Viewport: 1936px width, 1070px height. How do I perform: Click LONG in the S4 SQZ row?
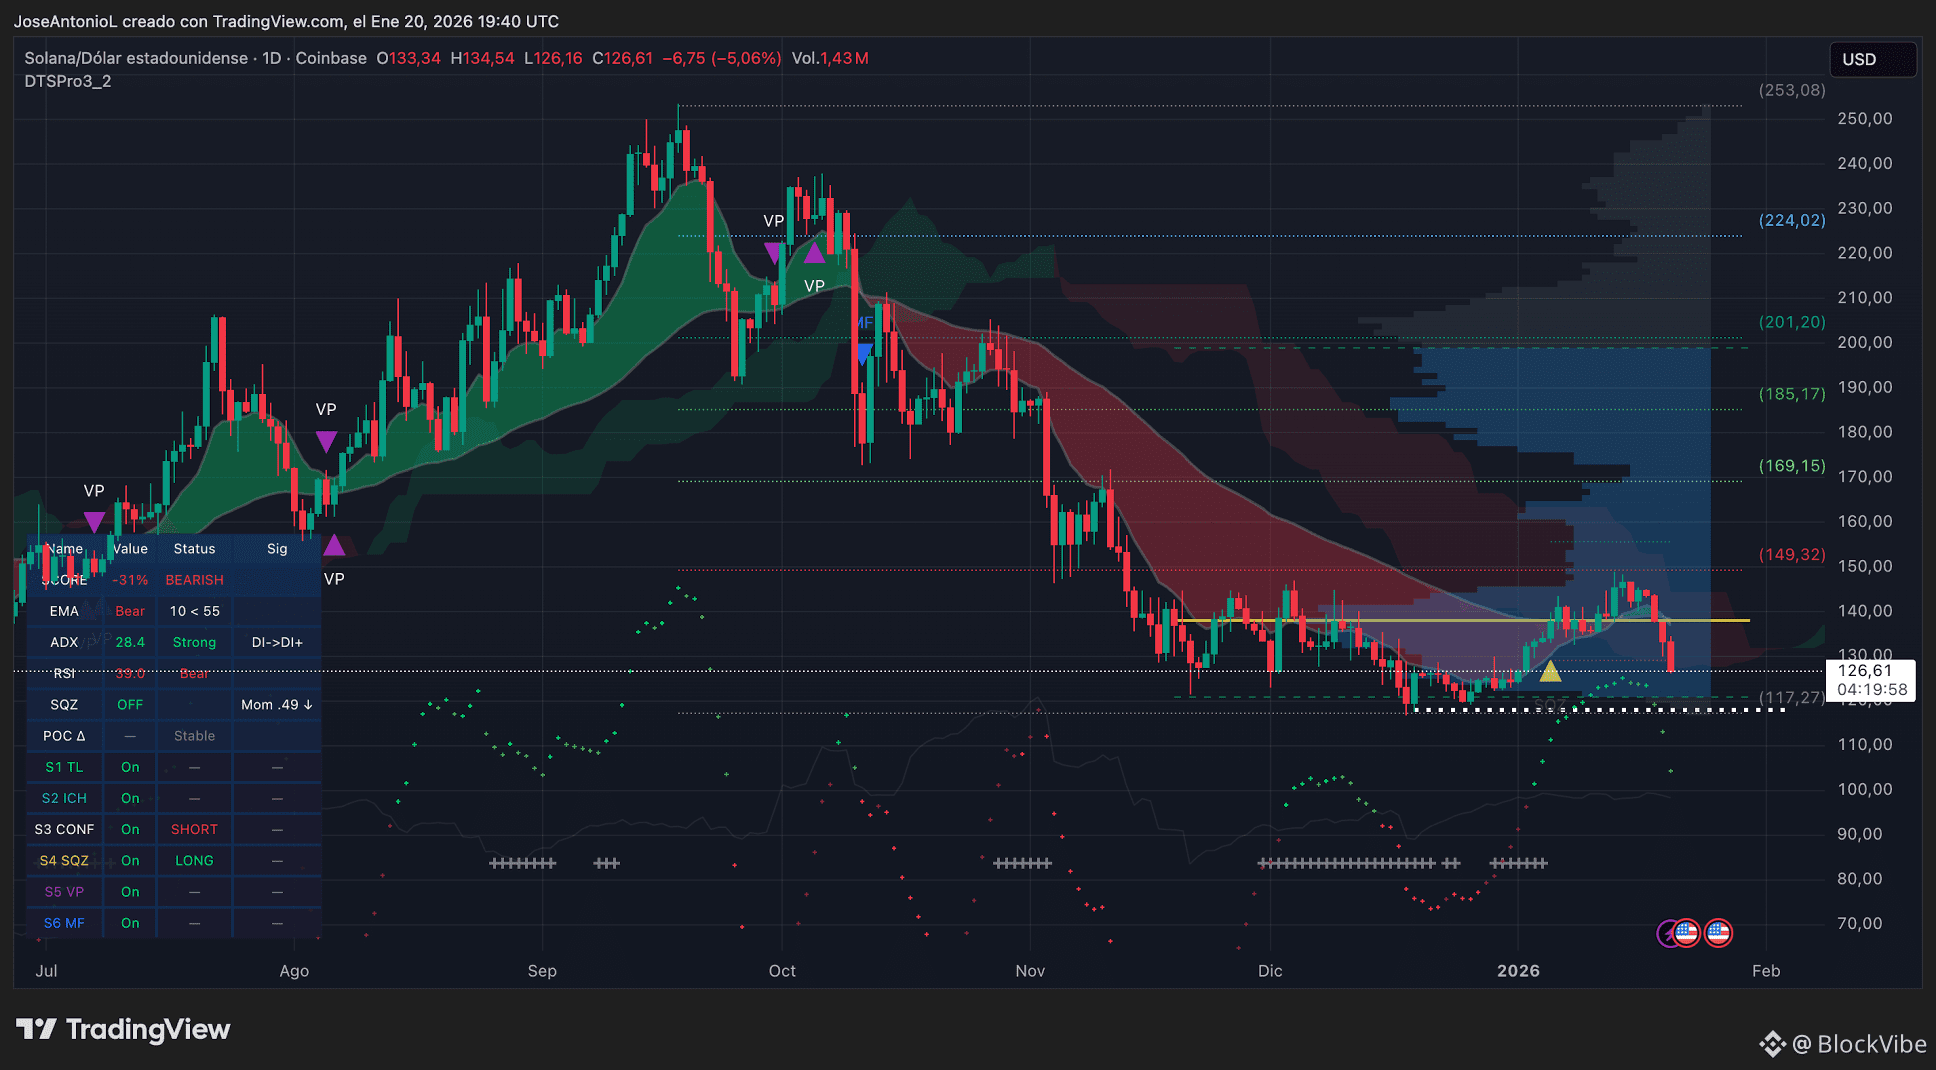coord(194,861)
